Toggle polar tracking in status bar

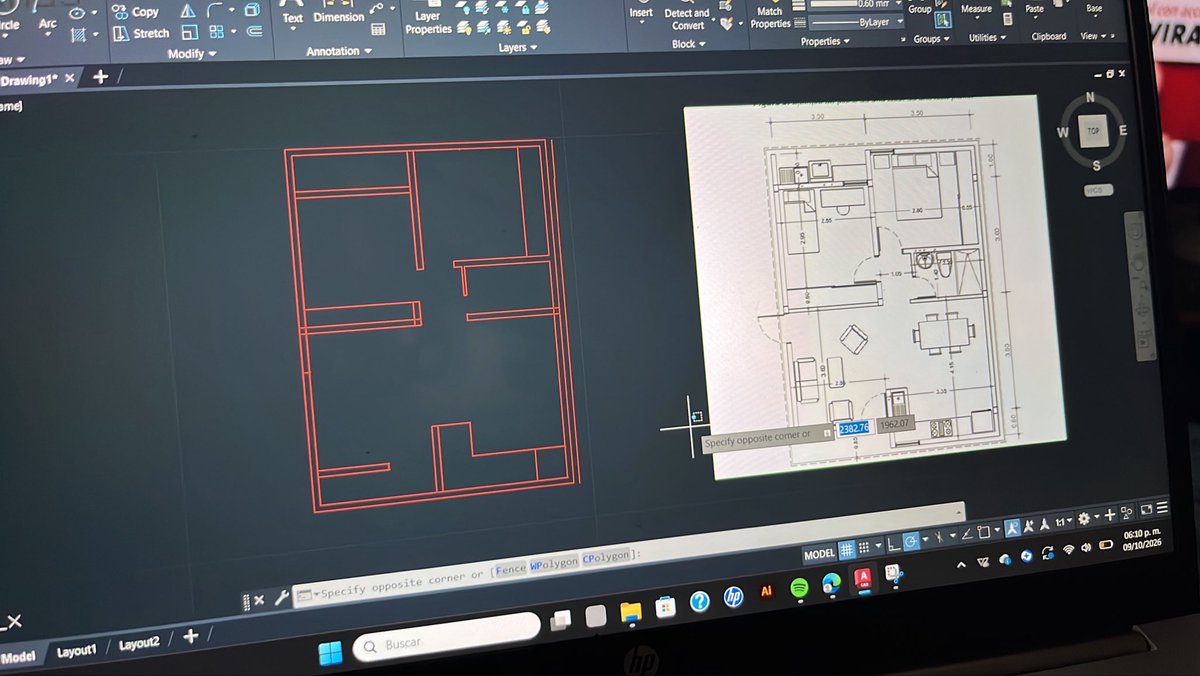tap(911, 541)
